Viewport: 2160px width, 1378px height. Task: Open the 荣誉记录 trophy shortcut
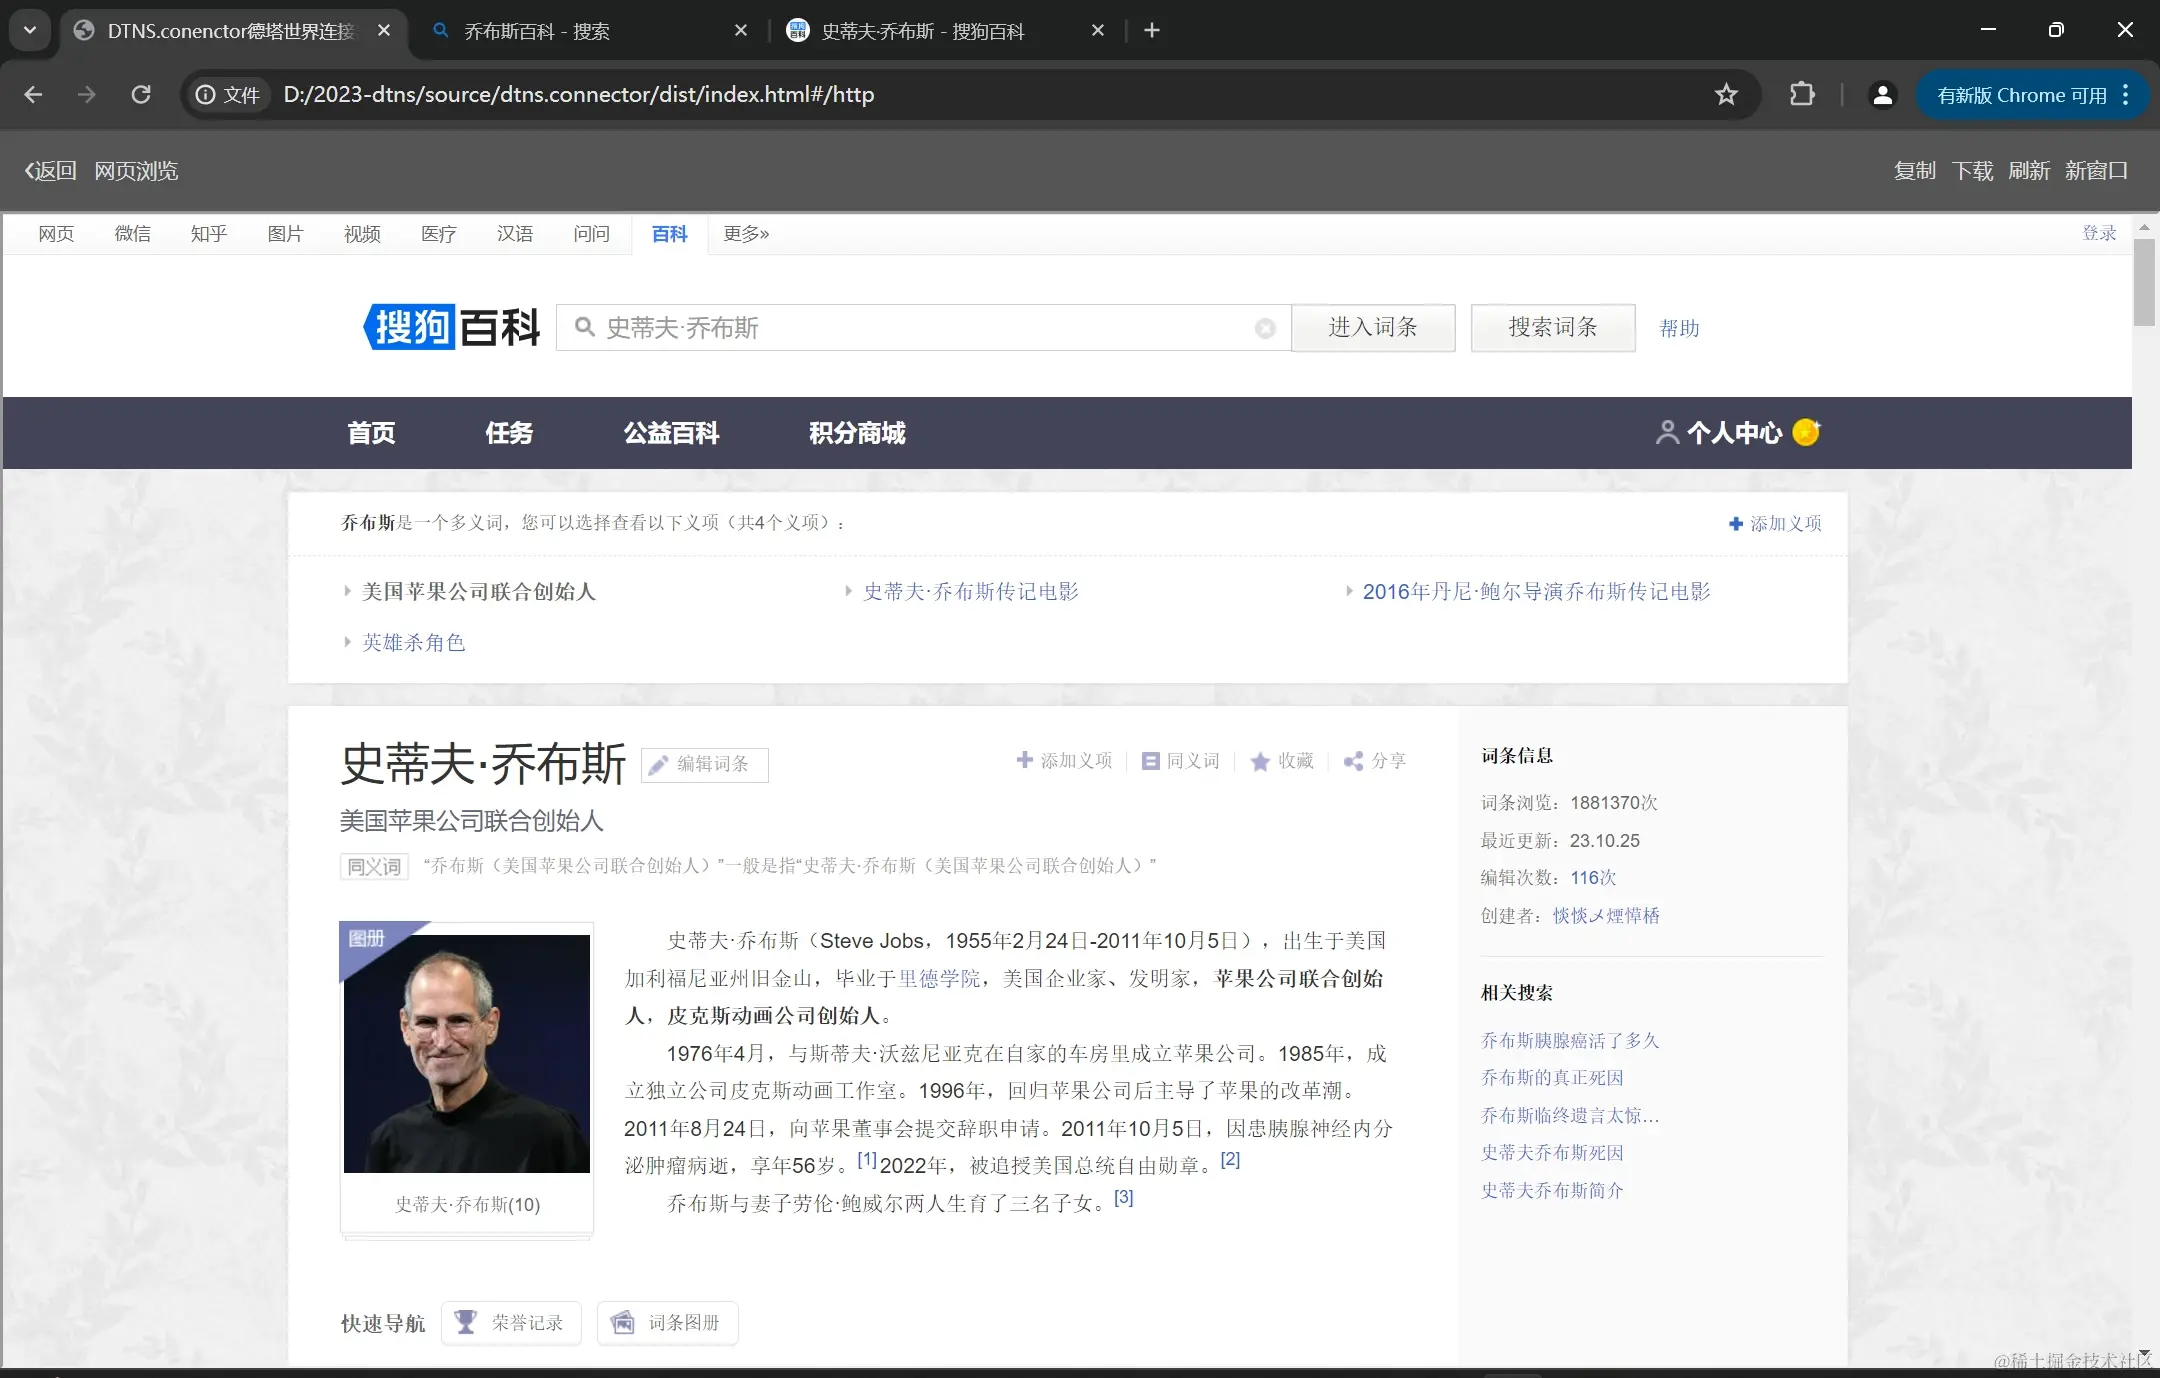[511, 1323]
